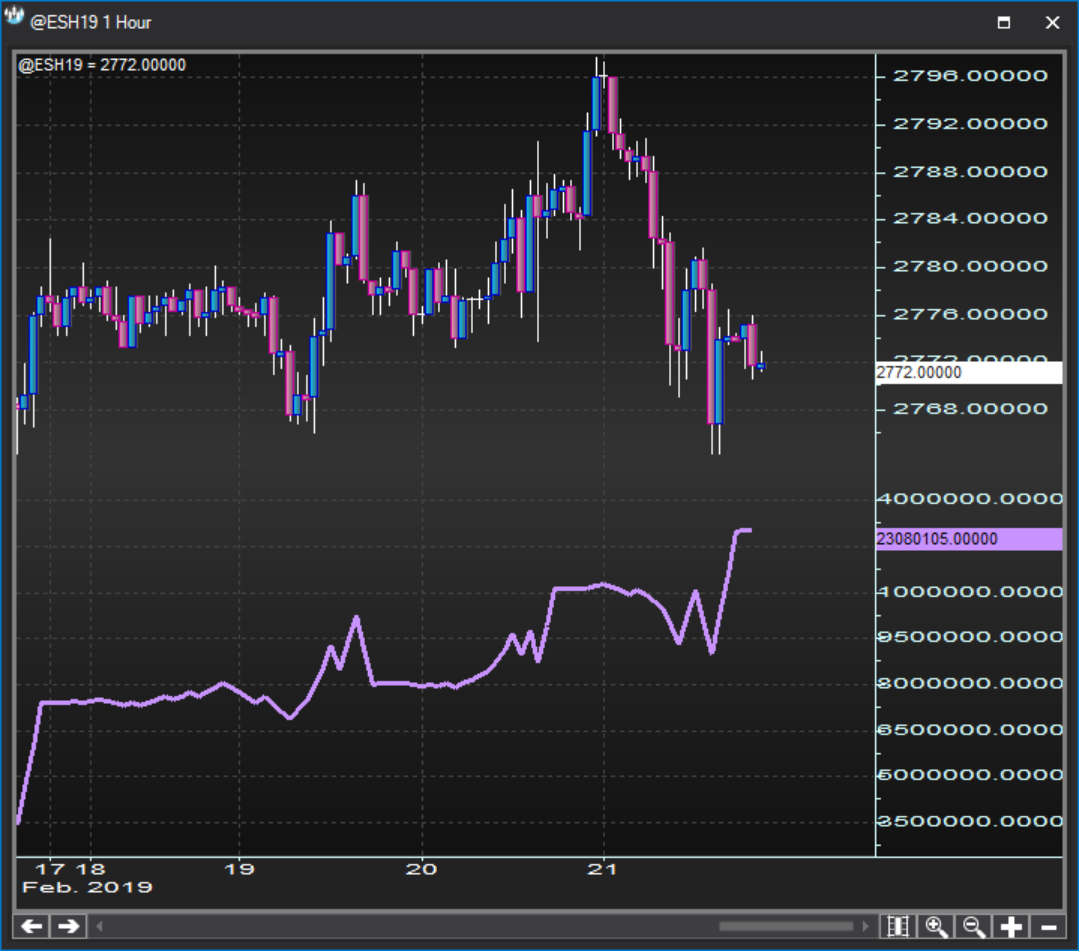Click the 2780.00000 price axis label
Image resolution: width=1079 pixels, height=951 pixels.
(x=970, y=266)
